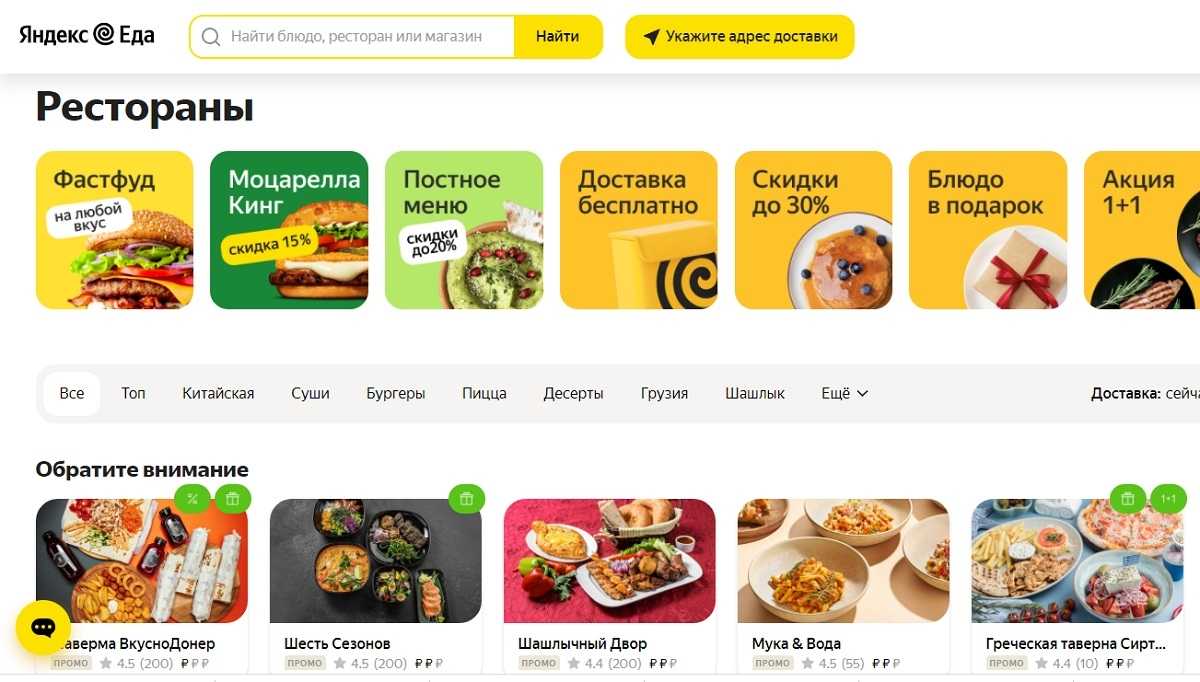
Task: Expand the Ещё cuisine dropdown
Action: pos(844,393)
